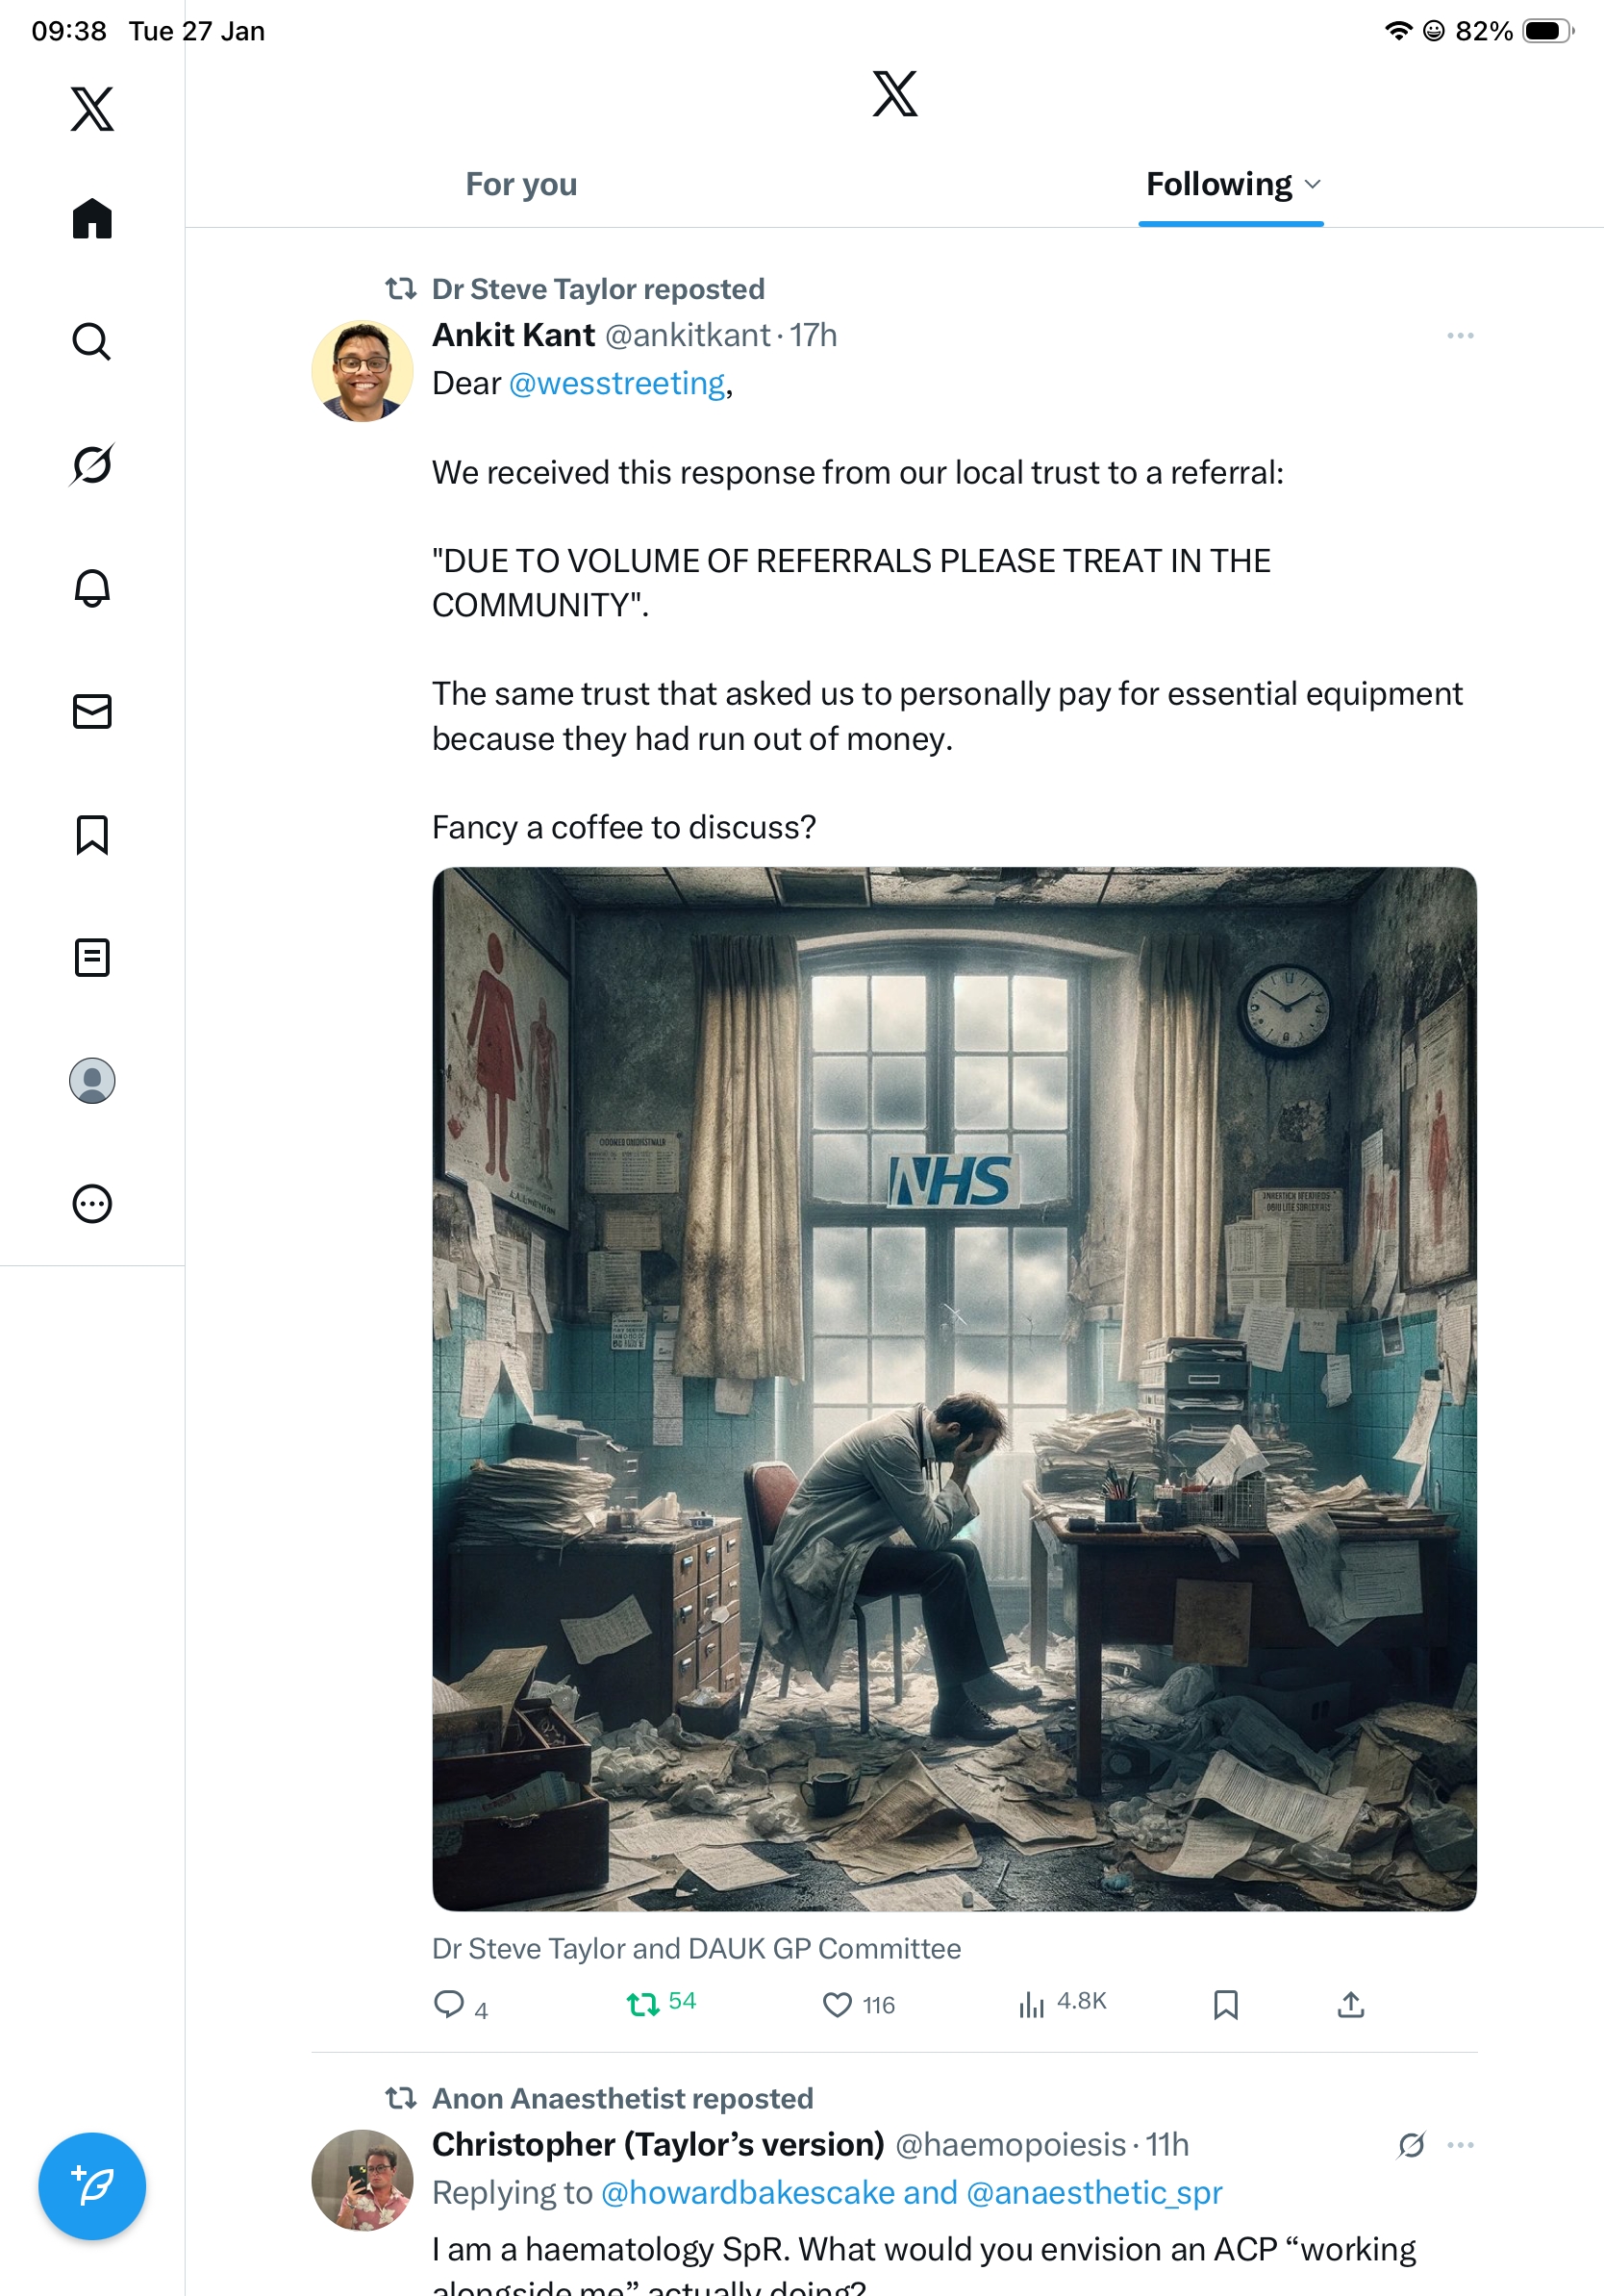
Task: Share Ankit Kant's post
Action: pos(1350,2004)
